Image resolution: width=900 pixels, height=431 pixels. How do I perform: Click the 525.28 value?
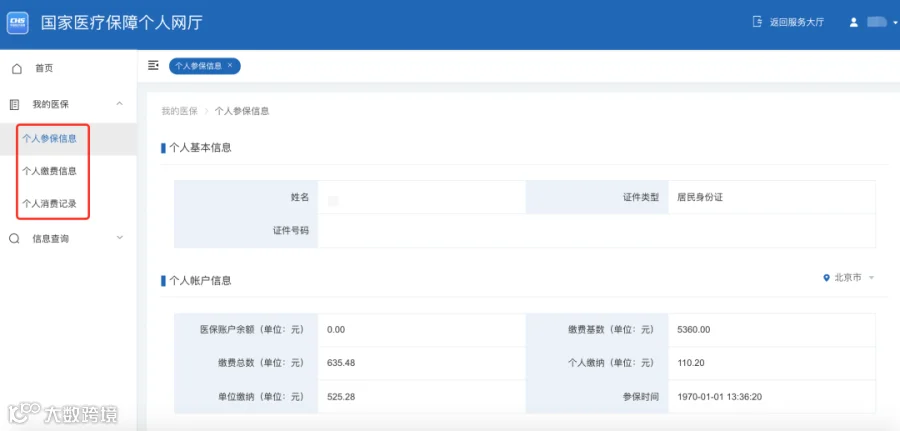coord(341,397)
